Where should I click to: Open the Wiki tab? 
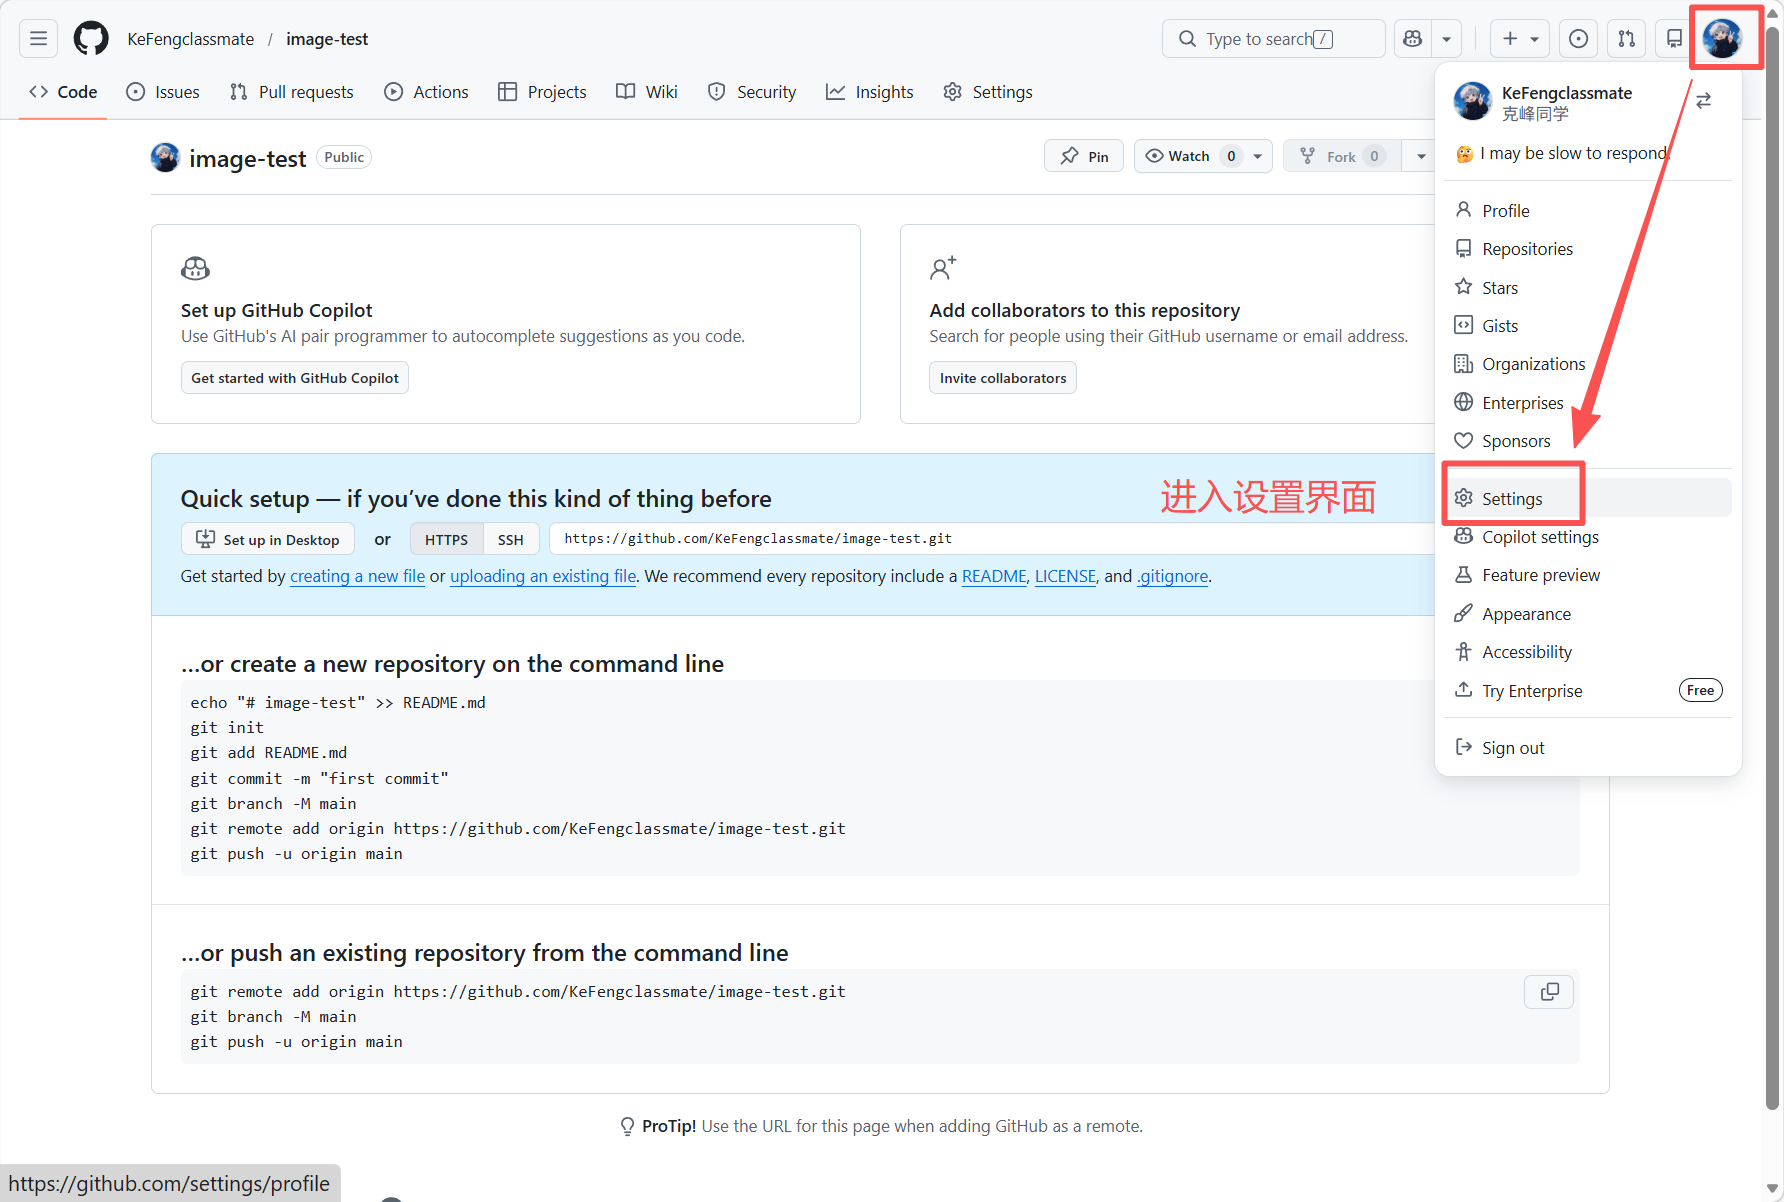click(647, 92)
